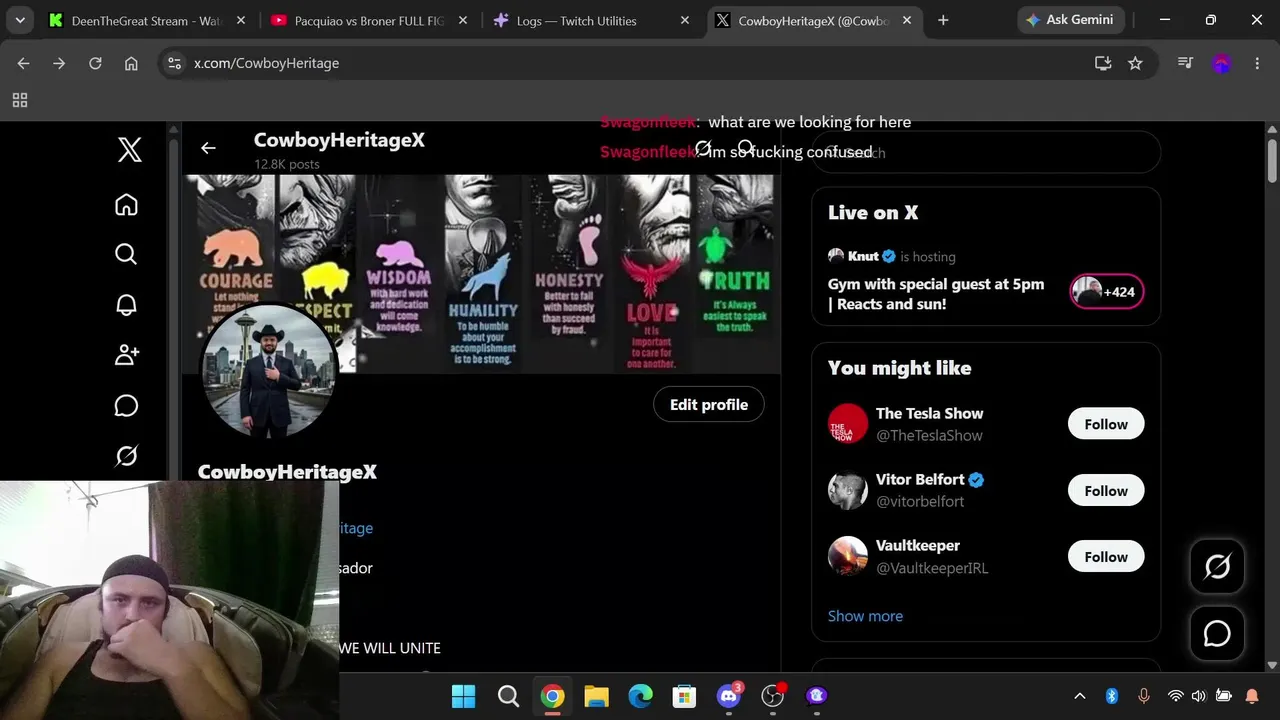Open Vaultkeeper's avatar
1280x720 pixels.
click(x=848, y=557)
